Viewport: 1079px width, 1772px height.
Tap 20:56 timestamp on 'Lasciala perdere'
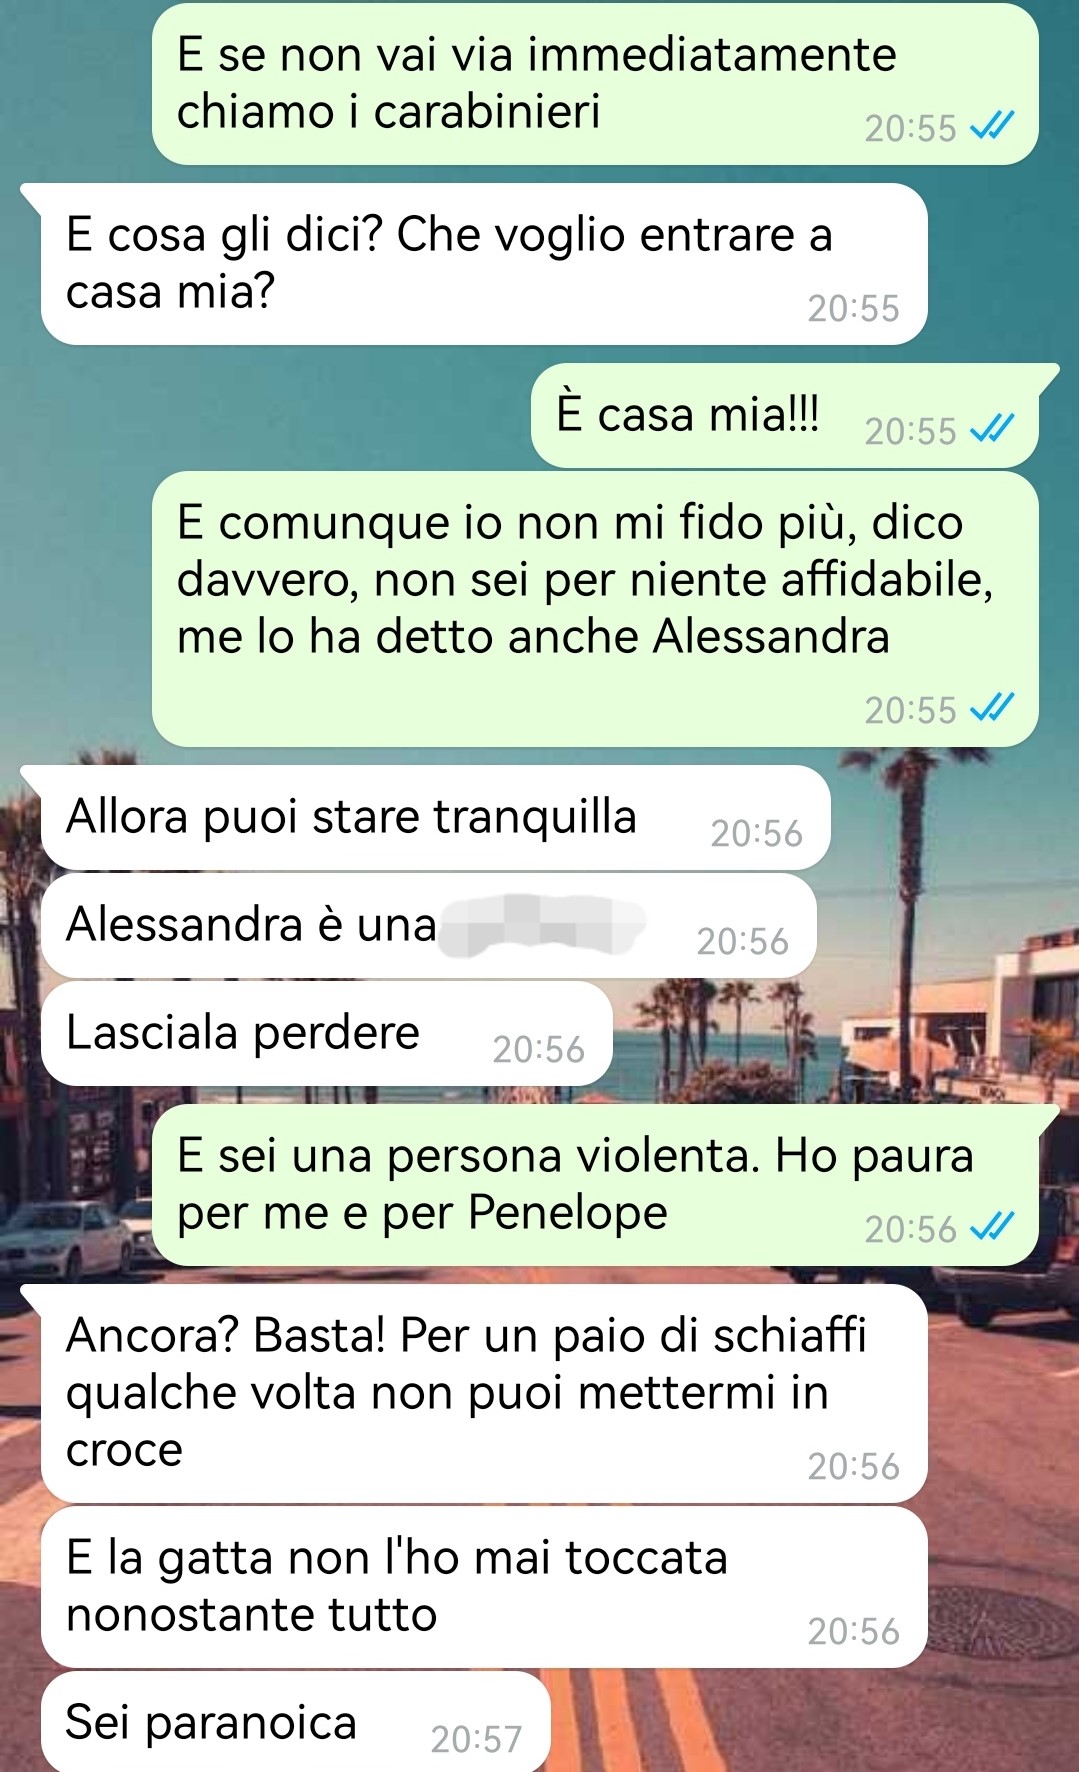538,1049
